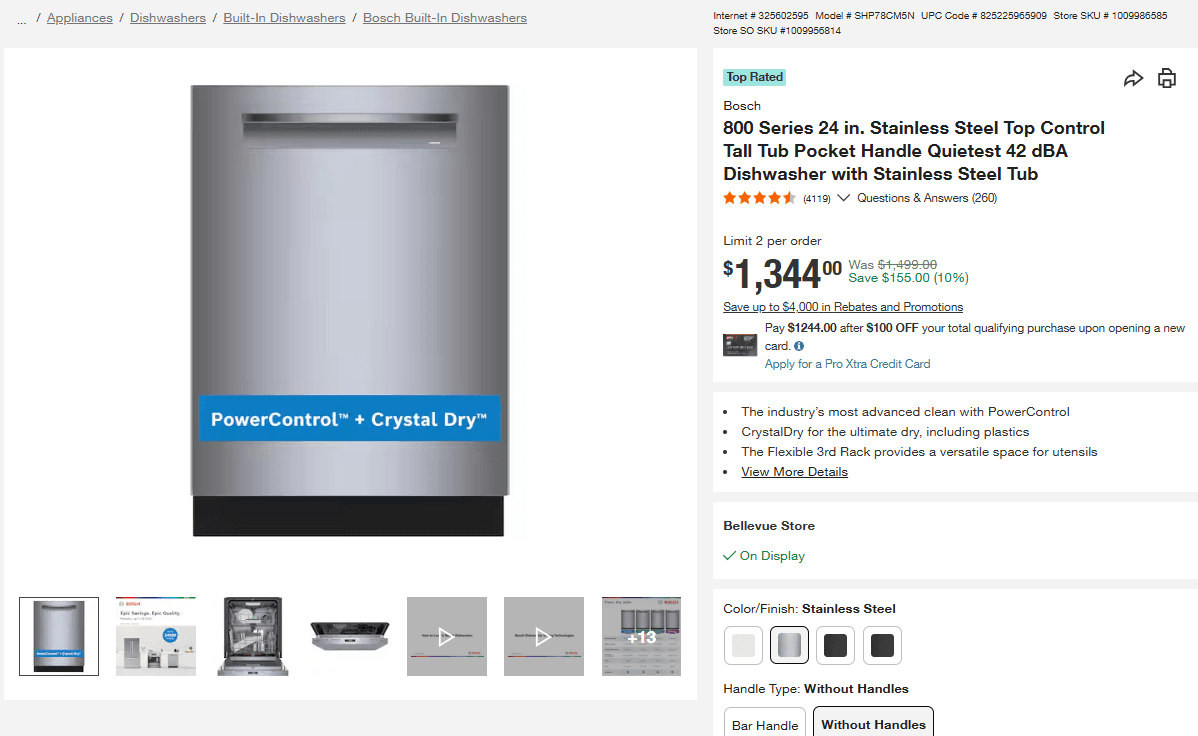Image resolution: width=1198 pixels, height=736 pixels.
Task: Share this dishwasher using the share icon
Action: point(1134,77)
